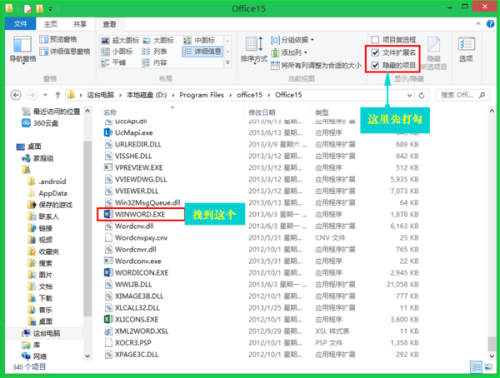Switch to large thumbnails via status bar icon

(488, 367)
